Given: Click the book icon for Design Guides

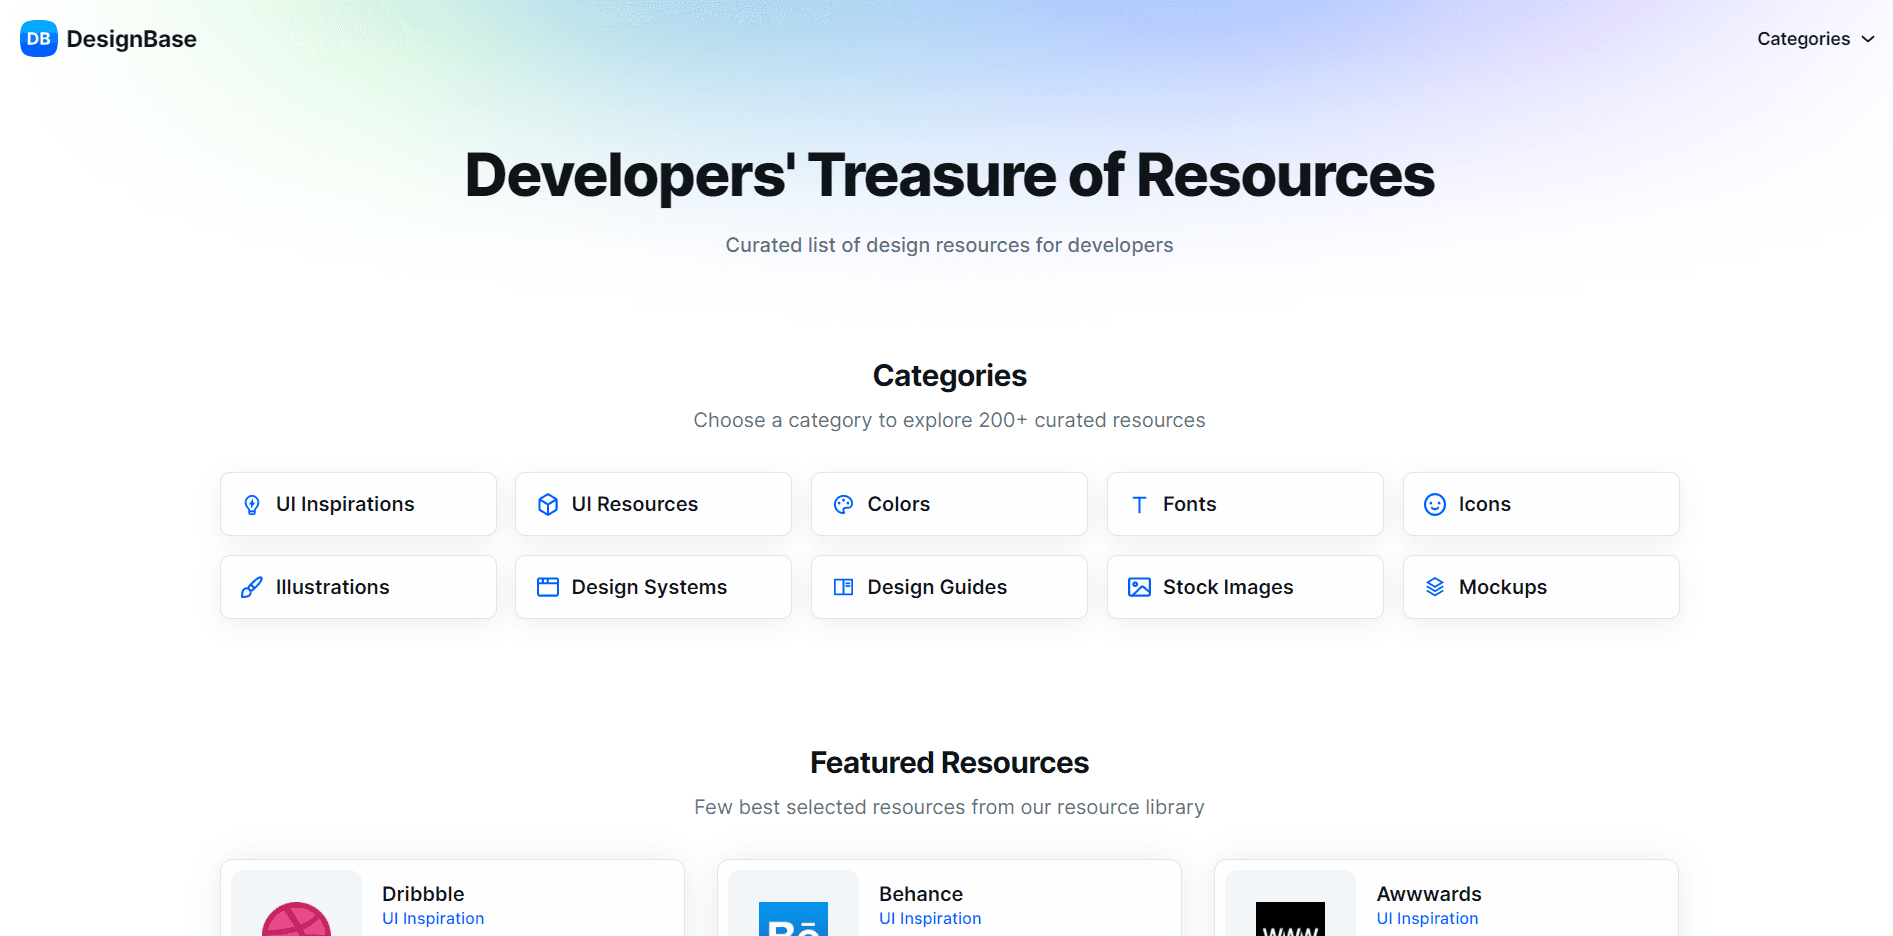Looking at the screenshot, I should (843, 588).
